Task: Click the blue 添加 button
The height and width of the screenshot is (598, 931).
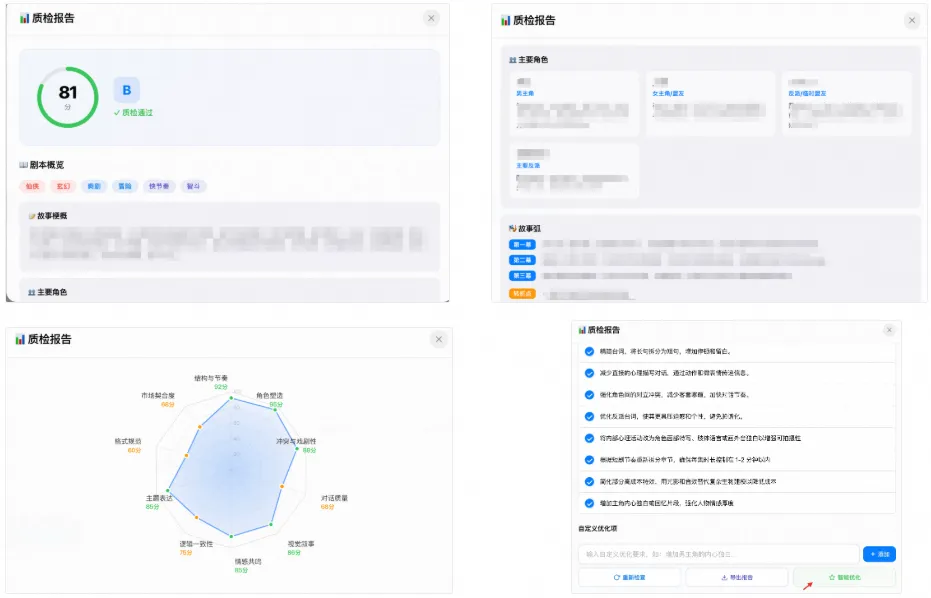Action: 879,554
